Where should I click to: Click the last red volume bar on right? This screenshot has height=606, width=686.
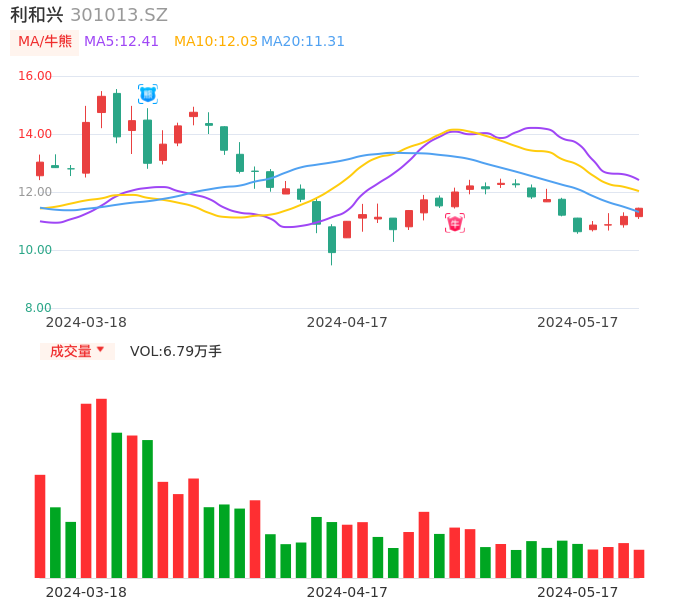tap(639, 564)
